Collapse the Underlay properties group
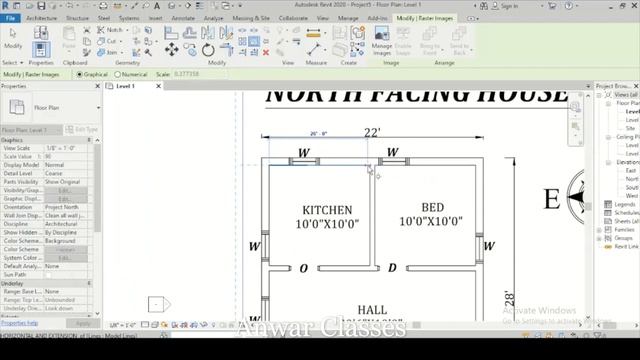Screen dimensions: 640x360 pyautogui.click(x=89, y=283)
